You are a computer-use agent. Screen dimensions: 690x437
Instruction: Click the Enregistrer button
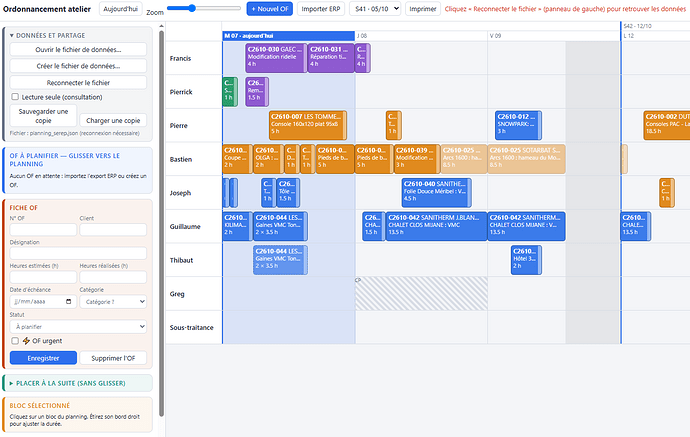tap(43, 358)
